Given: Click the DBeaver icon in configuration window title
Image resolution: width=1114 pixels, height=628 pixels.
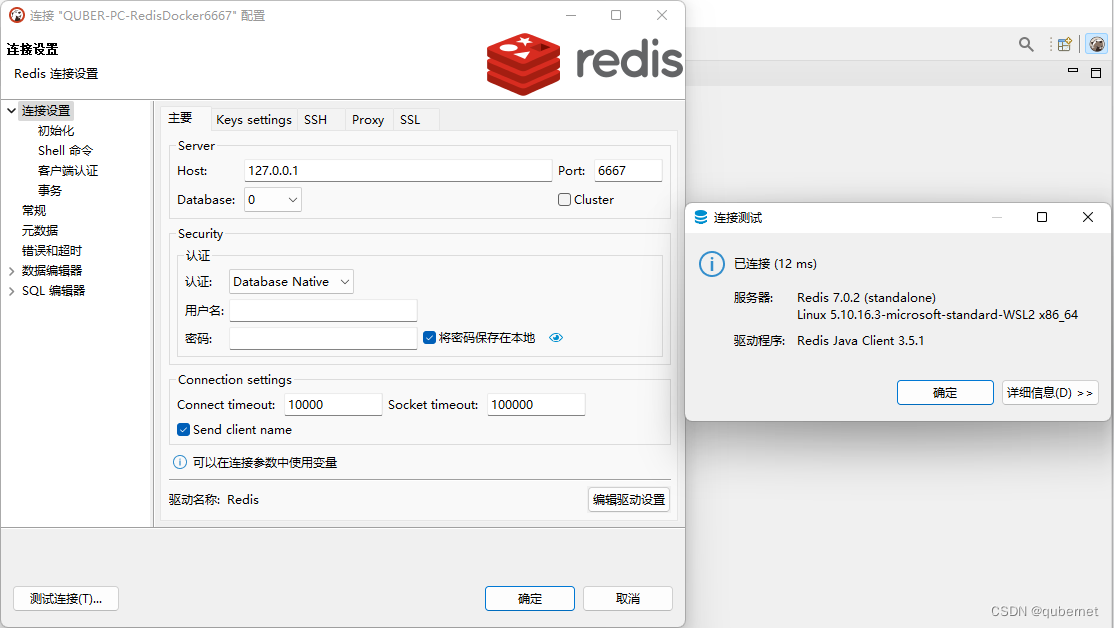Looking at the screenshot, I should point(16,15).
